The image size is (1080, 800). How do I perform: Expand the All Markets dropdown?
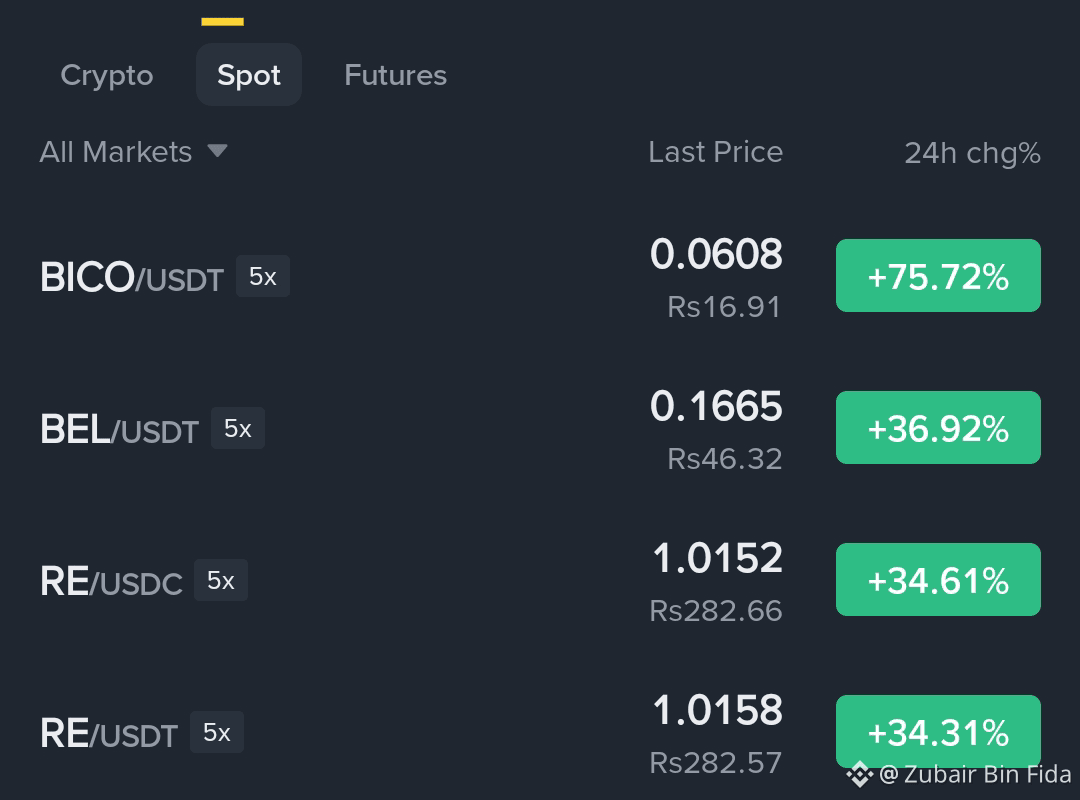tap(133, 152)
